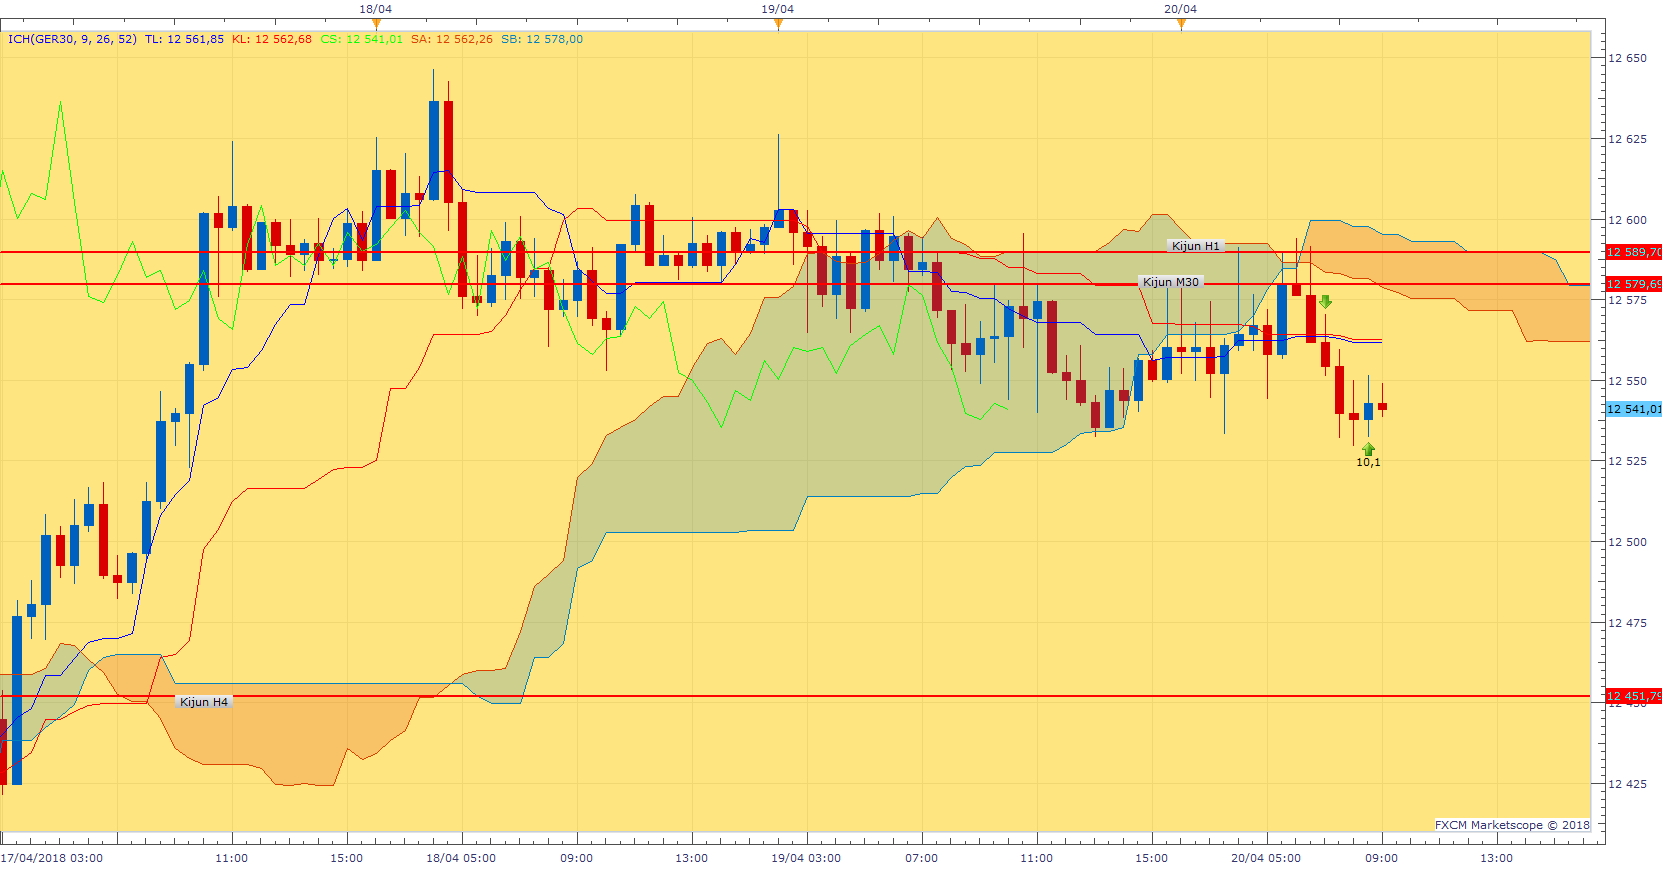Image resolution: width=1663 pixels, height=870 pixels.
Task: Click the 10,1 value label under the candle
Action: tap(1368, 462)
